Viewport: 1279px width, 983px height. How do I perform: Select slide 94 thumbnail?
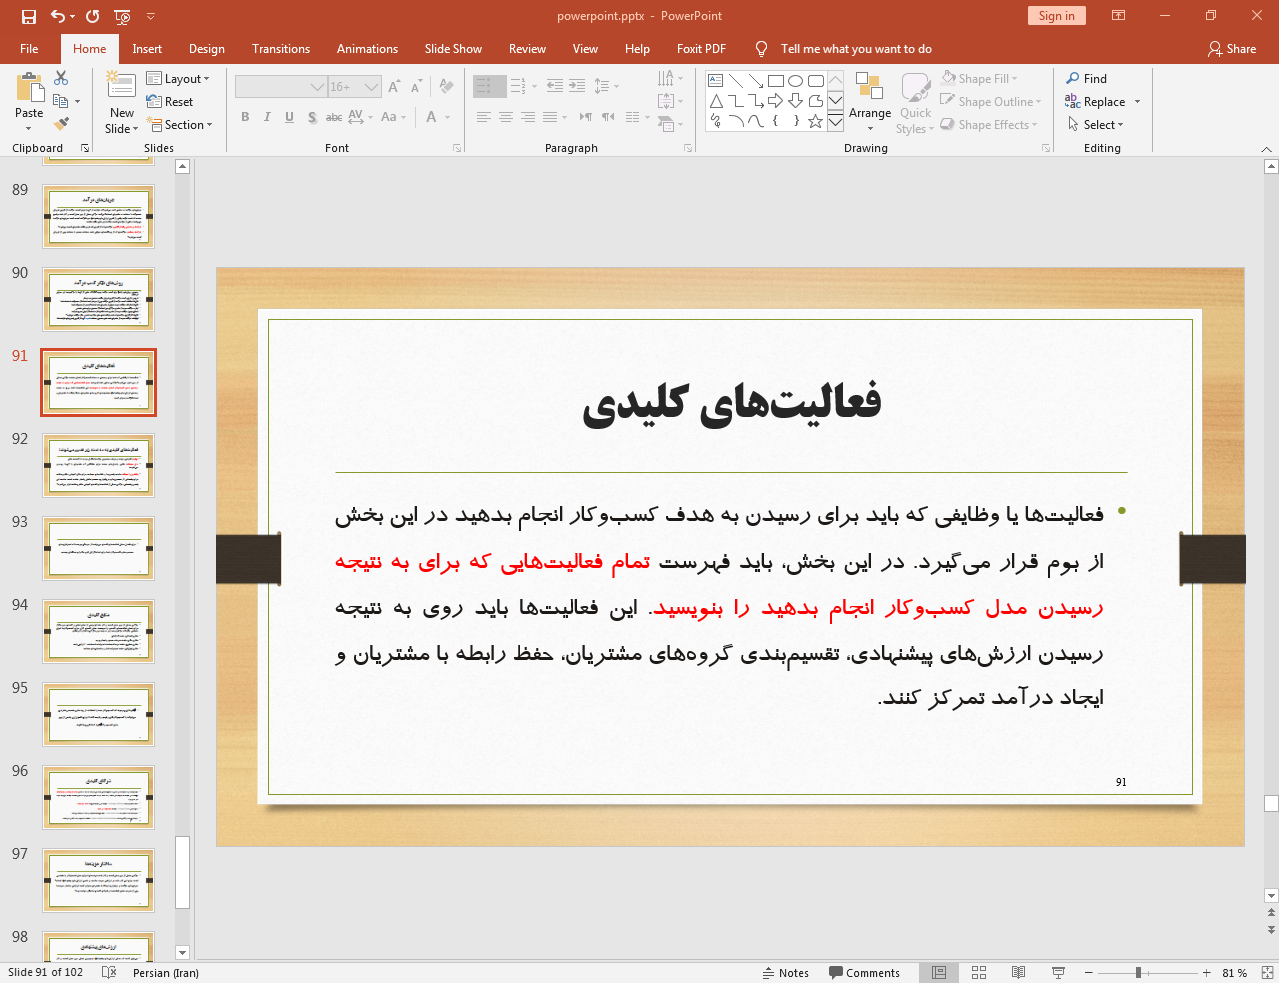pyautogui.click(x=99, y=631)
